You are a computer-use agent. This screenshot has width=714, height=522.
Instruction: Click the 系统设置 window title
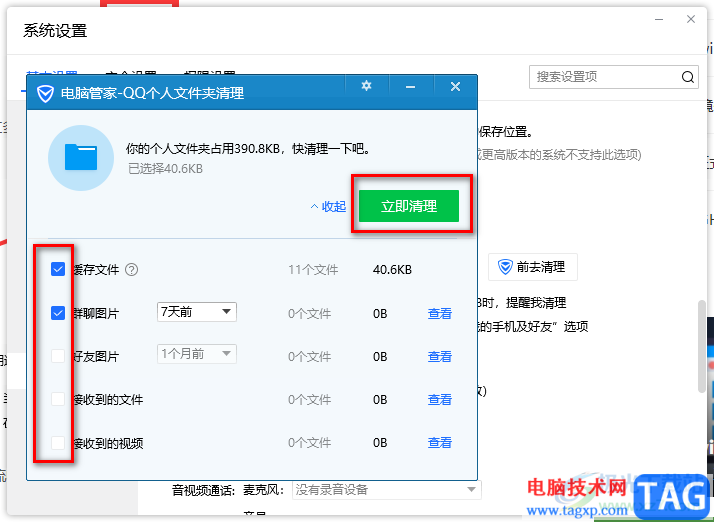click(55, 31)
